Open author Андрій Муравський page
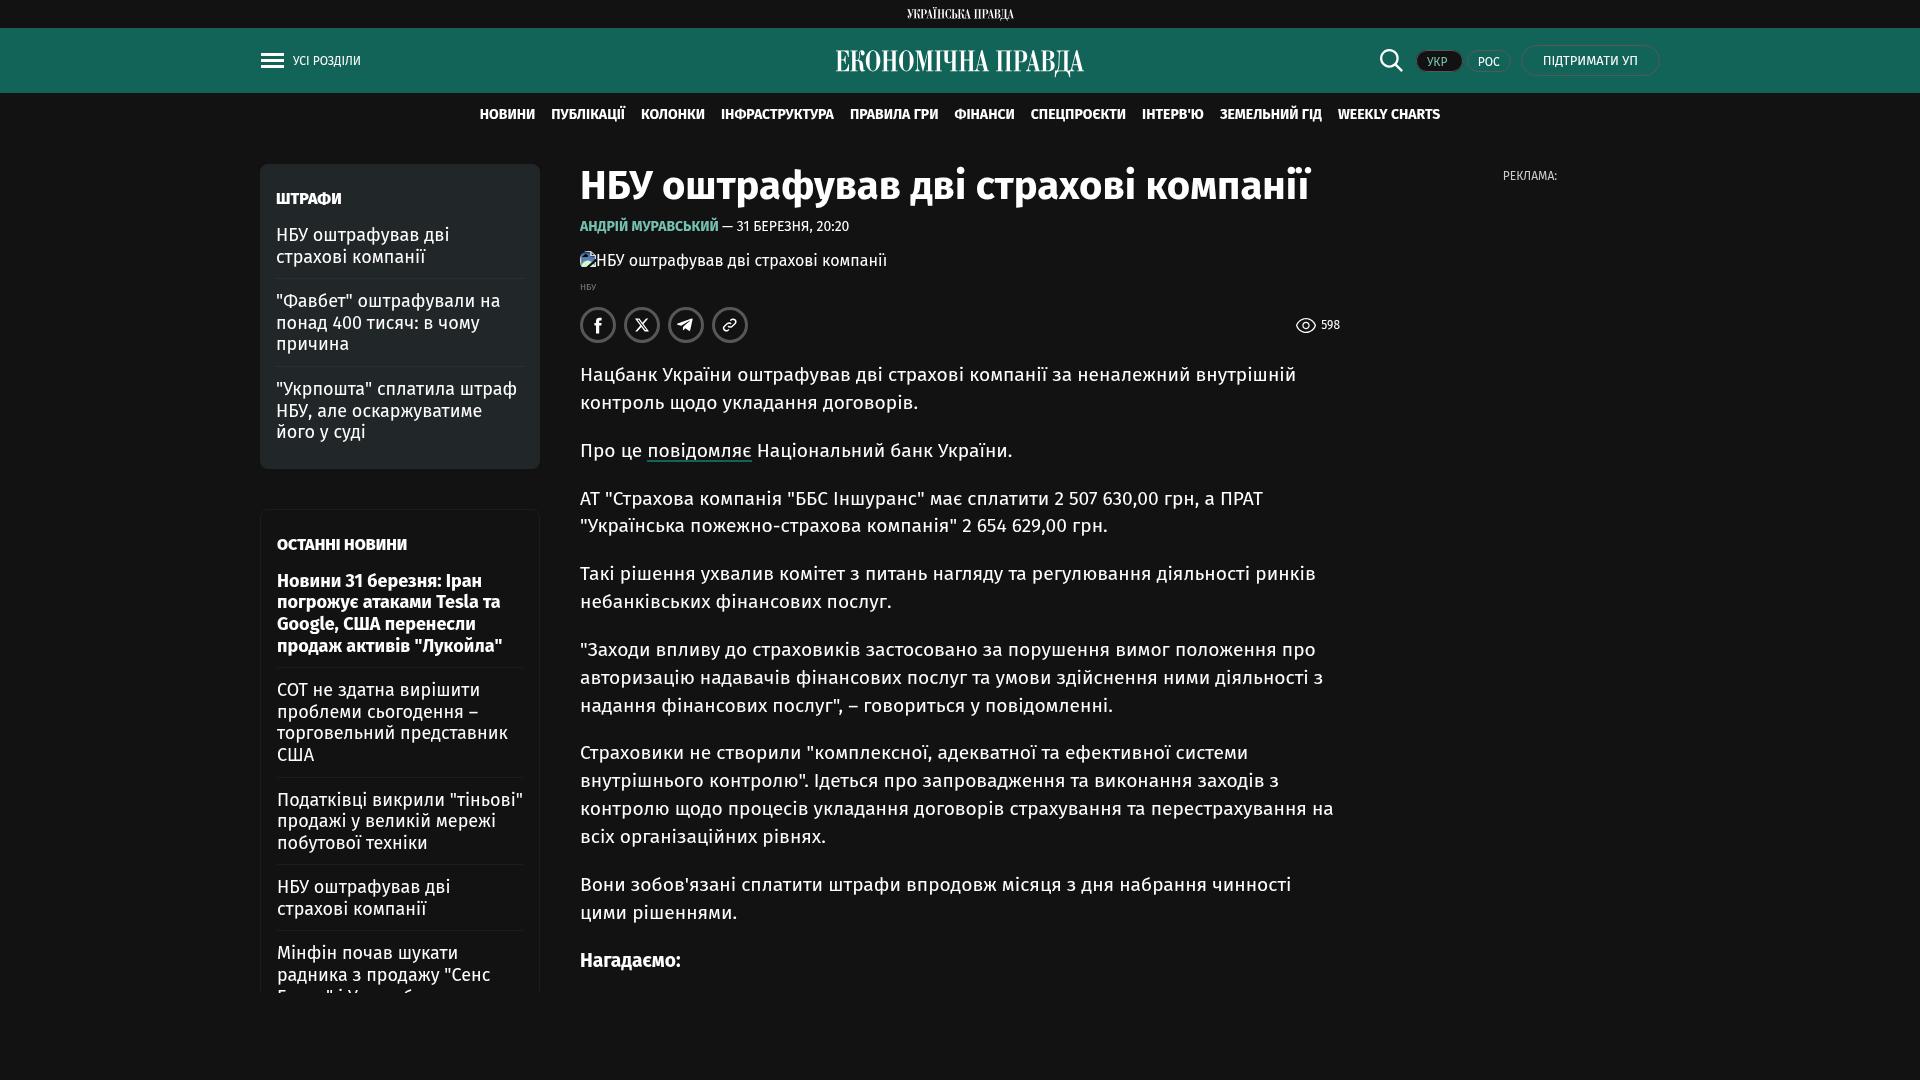This screenshot has height=1080, width=1920. click(x=649, y=227)
